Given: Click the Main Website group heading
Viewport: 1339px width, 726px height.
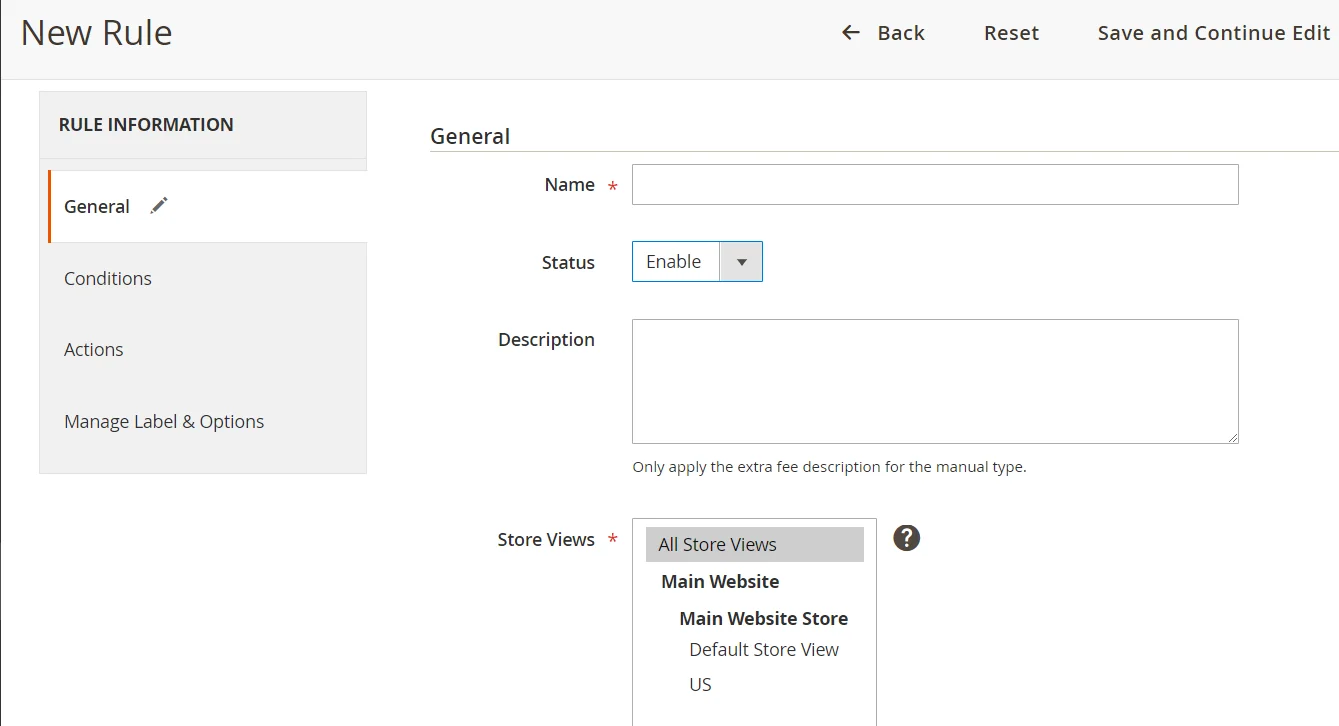Looking at the screenshot, I should [x=720, y=582].
